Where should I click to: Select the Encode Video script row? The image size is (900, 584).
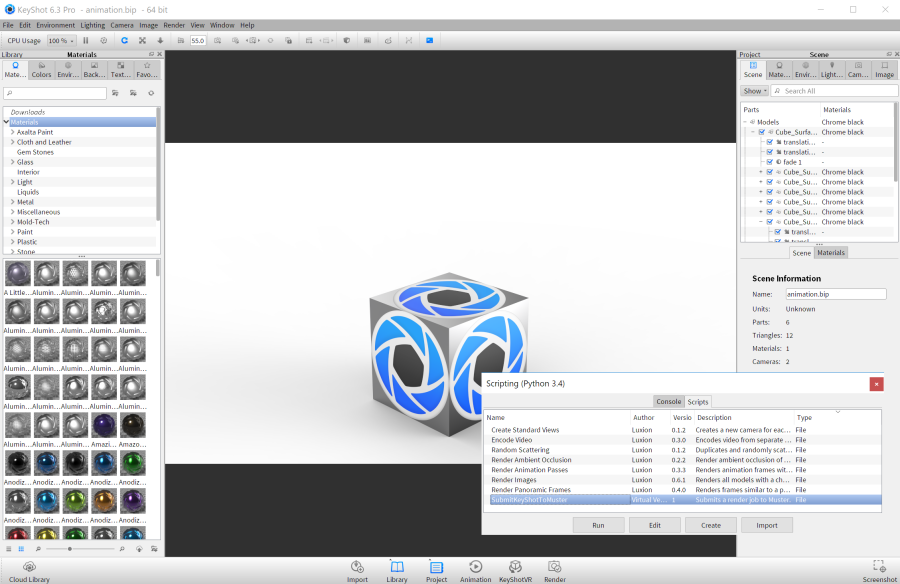(683, 440)
